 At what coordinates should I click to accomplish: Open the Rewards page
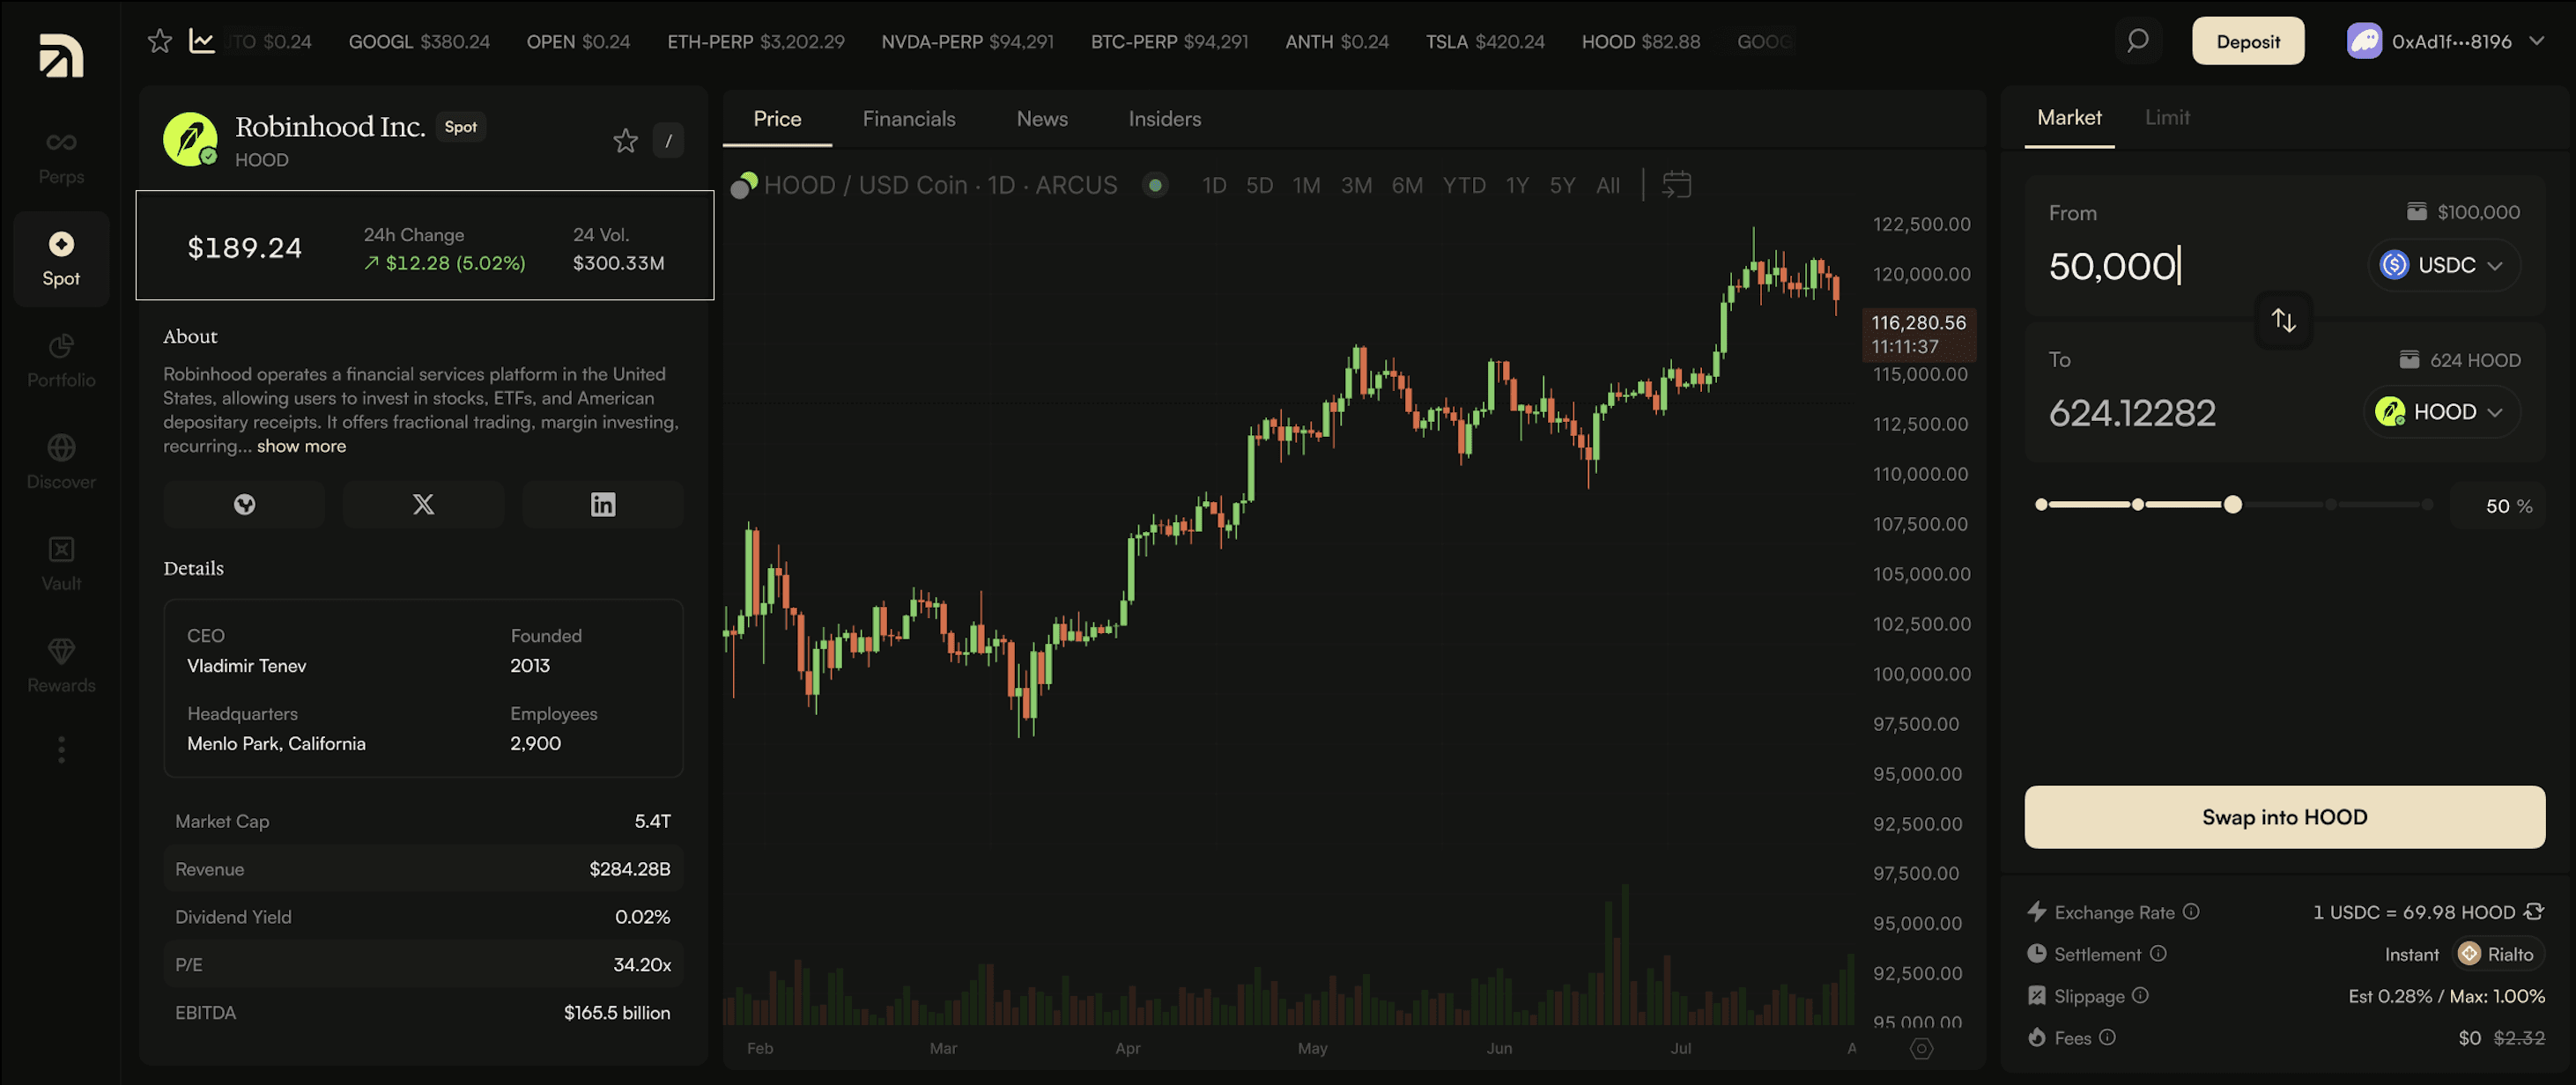(x=61, y=666)
